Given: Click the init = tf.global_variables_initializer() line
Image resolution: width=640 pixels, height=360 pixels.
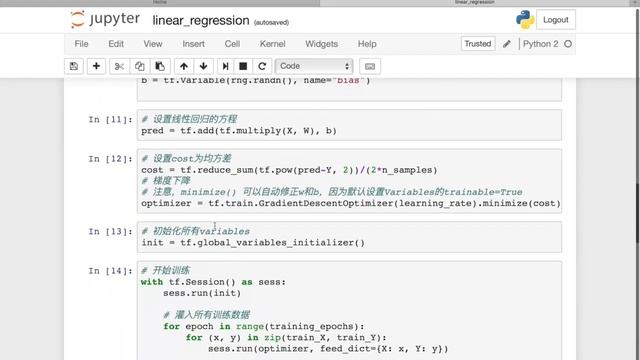Looking at the screenshot, I should pos(253,242).
